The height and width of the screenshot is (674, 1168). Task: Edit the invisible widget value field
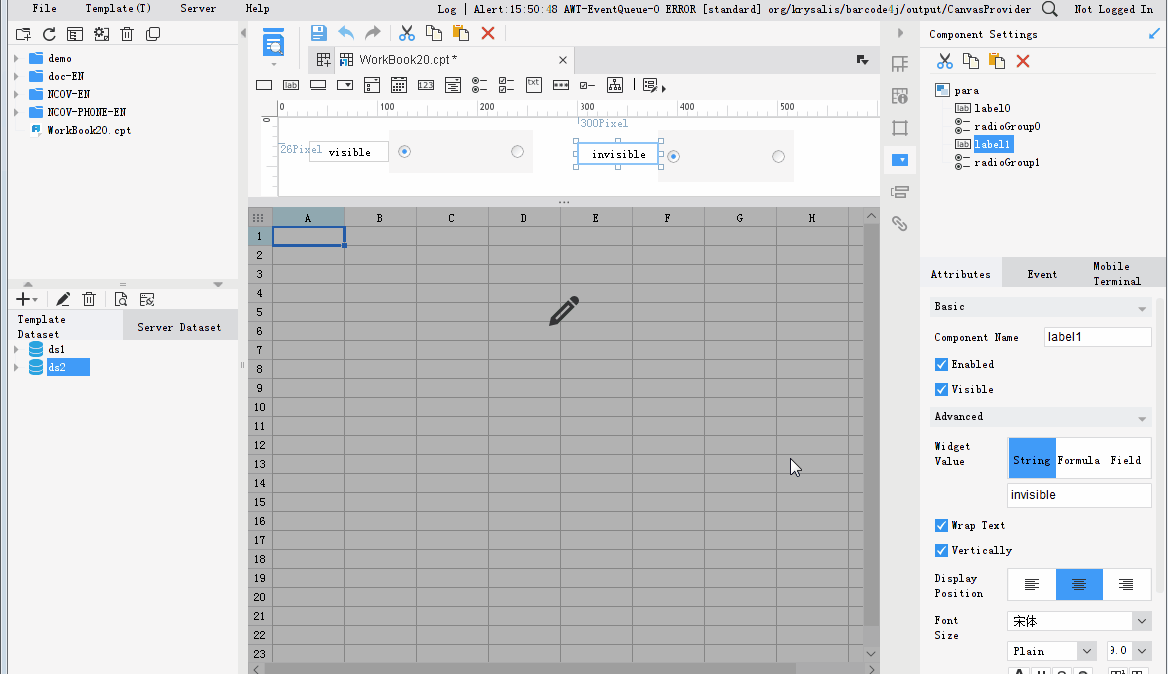pyautogui.click(x=1079, y=495)
